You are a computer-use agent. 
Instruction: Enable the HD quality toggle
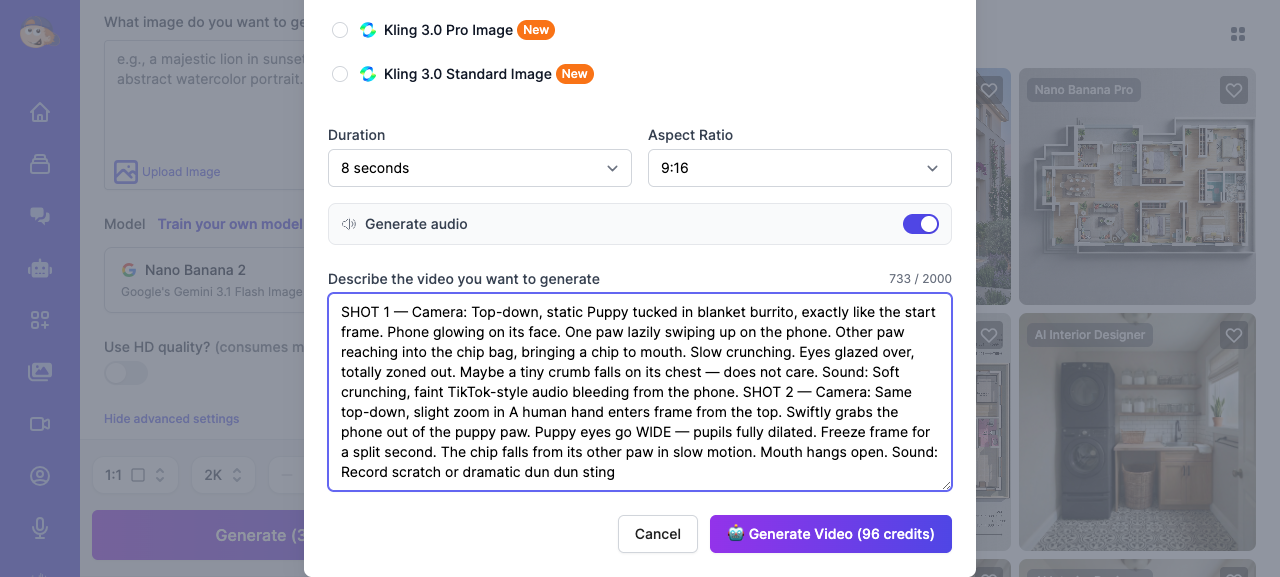click(x=125, y=372)
